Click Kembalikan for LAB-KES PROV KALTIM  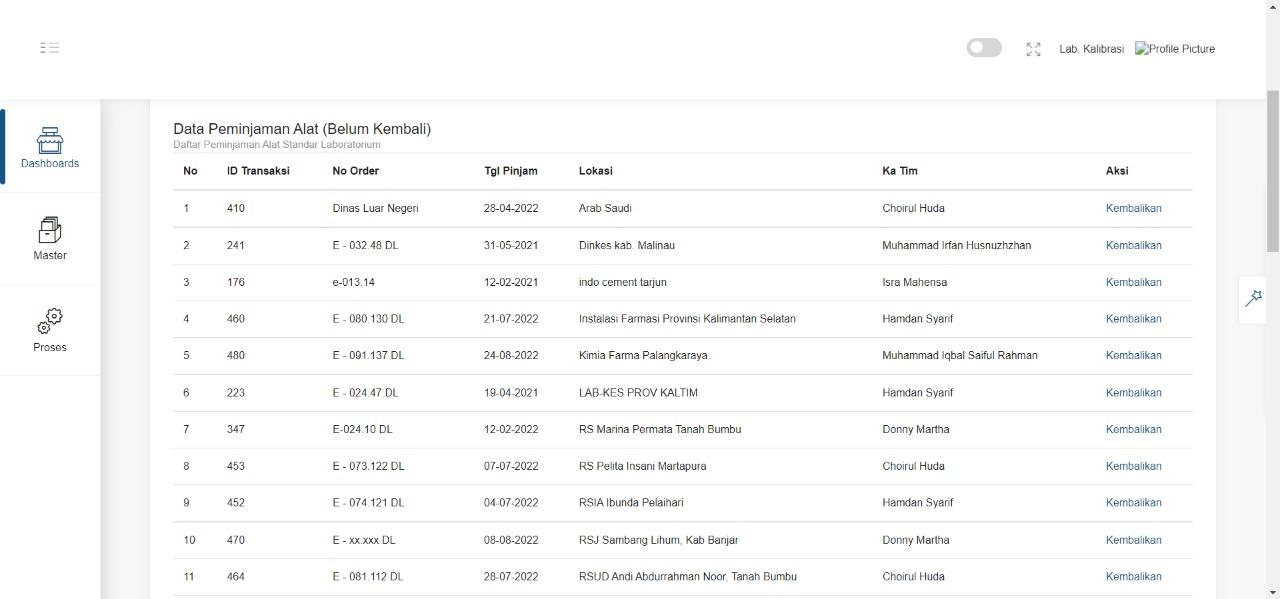(1133, 392)
